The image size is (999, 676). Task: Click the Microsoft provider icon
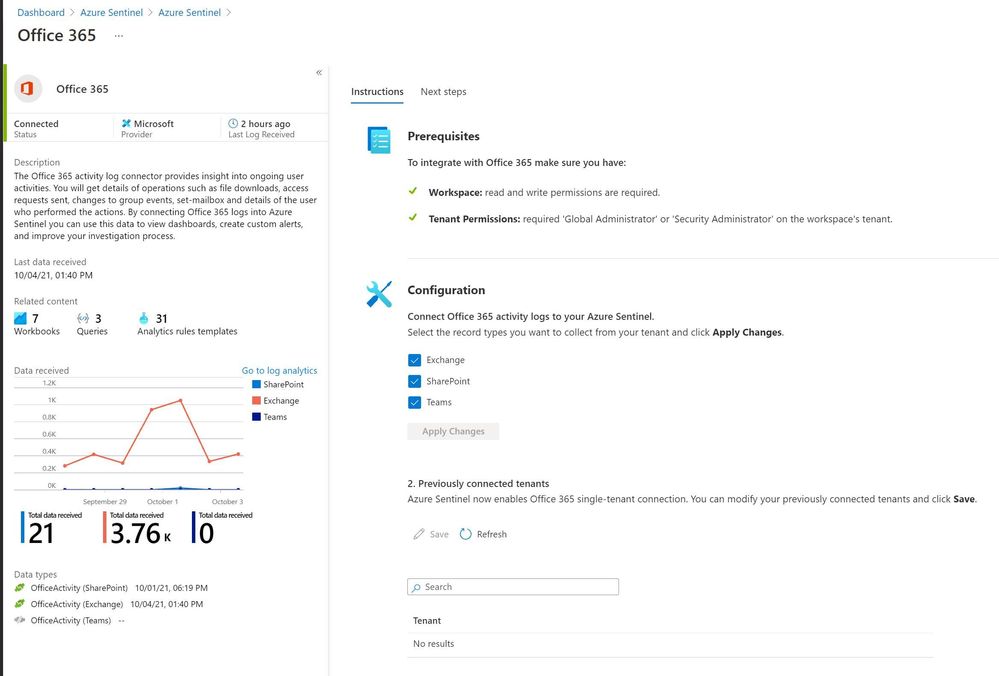tap(126, 124)
